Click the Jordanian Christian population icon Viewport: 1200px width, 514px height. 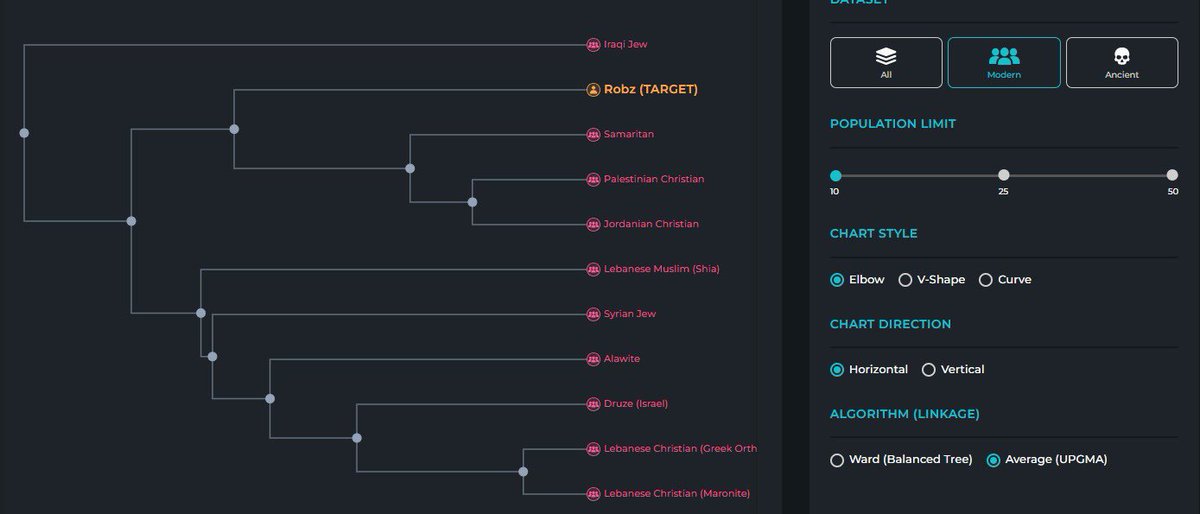pyautogui.click(x=593, y=224)
